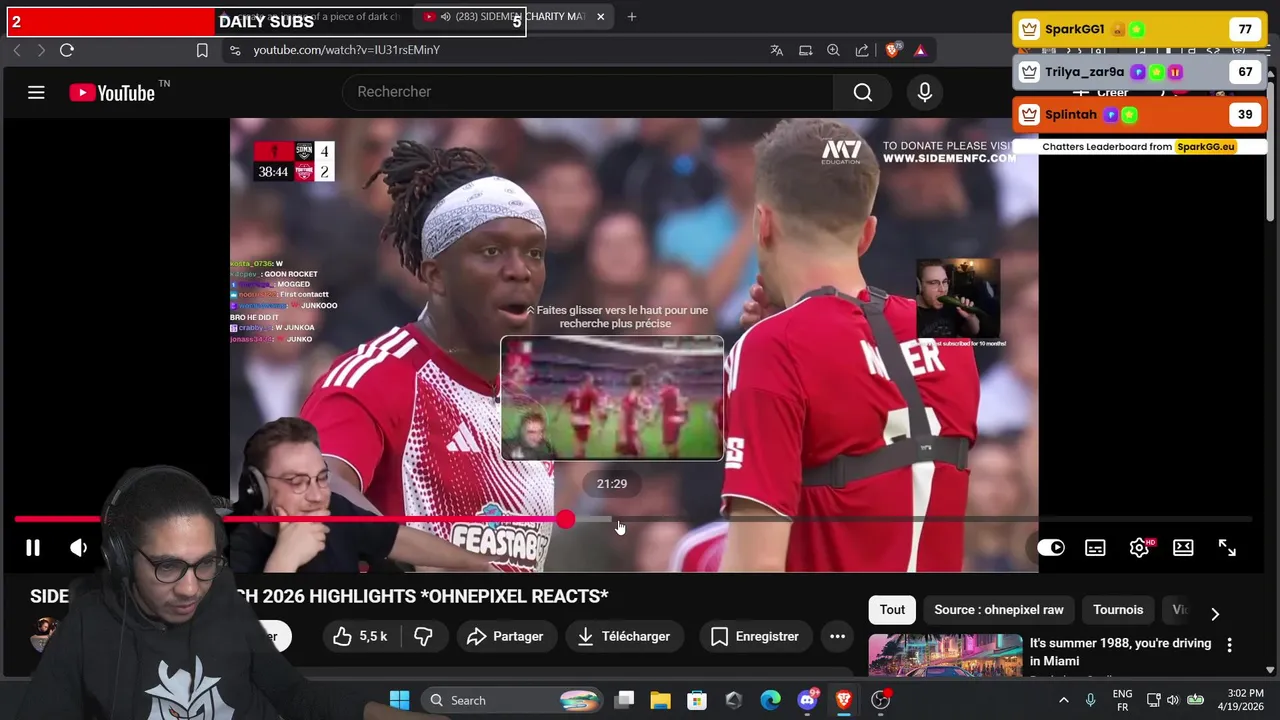The height and width of the screenshot is (720, 1280).
Task: Open the player settings gear
Action: 1139,547
